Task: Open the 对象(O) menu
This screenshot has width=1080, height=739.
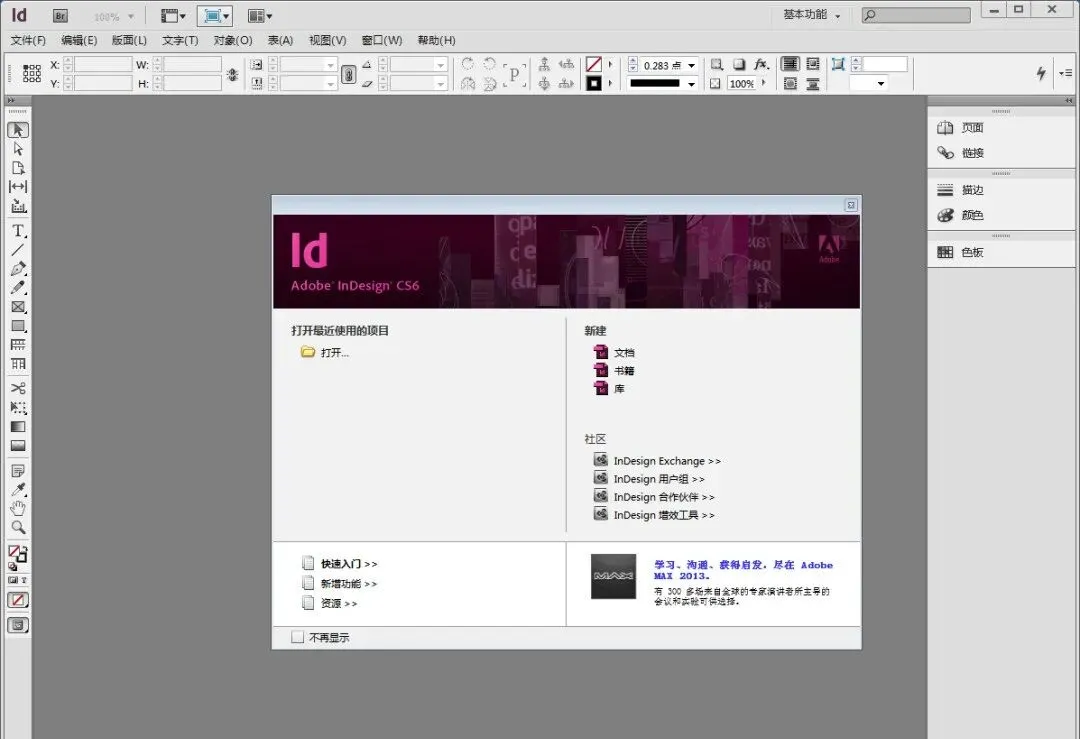Action: pos(233,41)
